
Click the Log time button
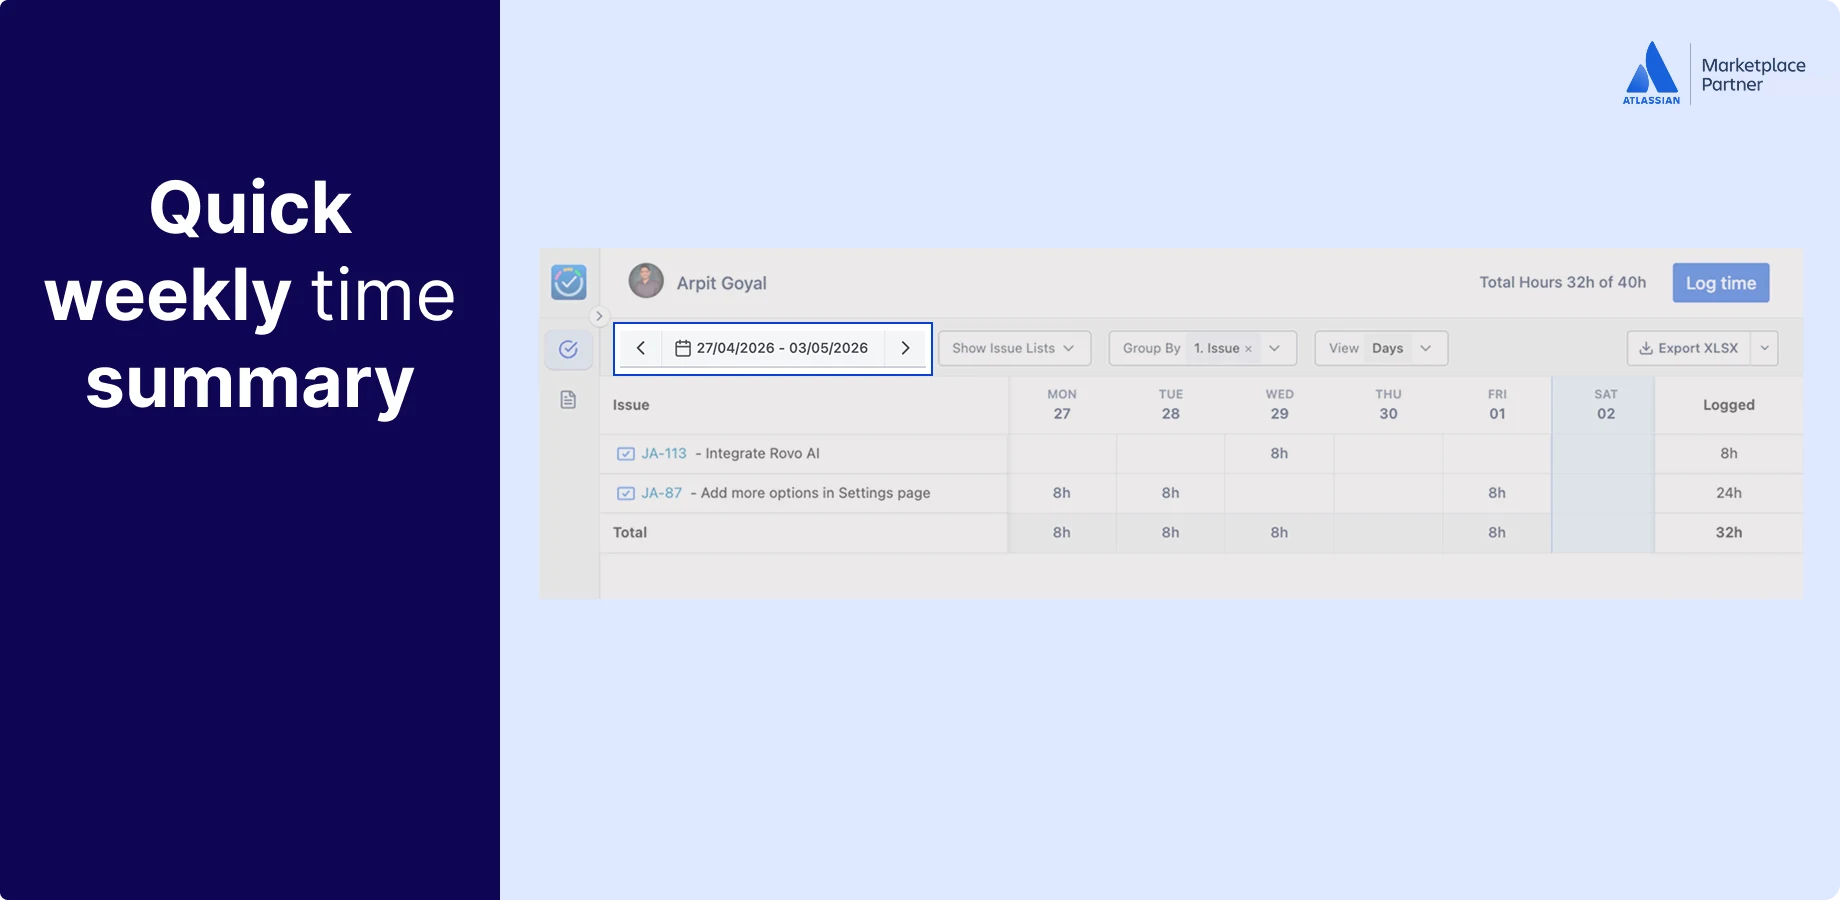1721,283
